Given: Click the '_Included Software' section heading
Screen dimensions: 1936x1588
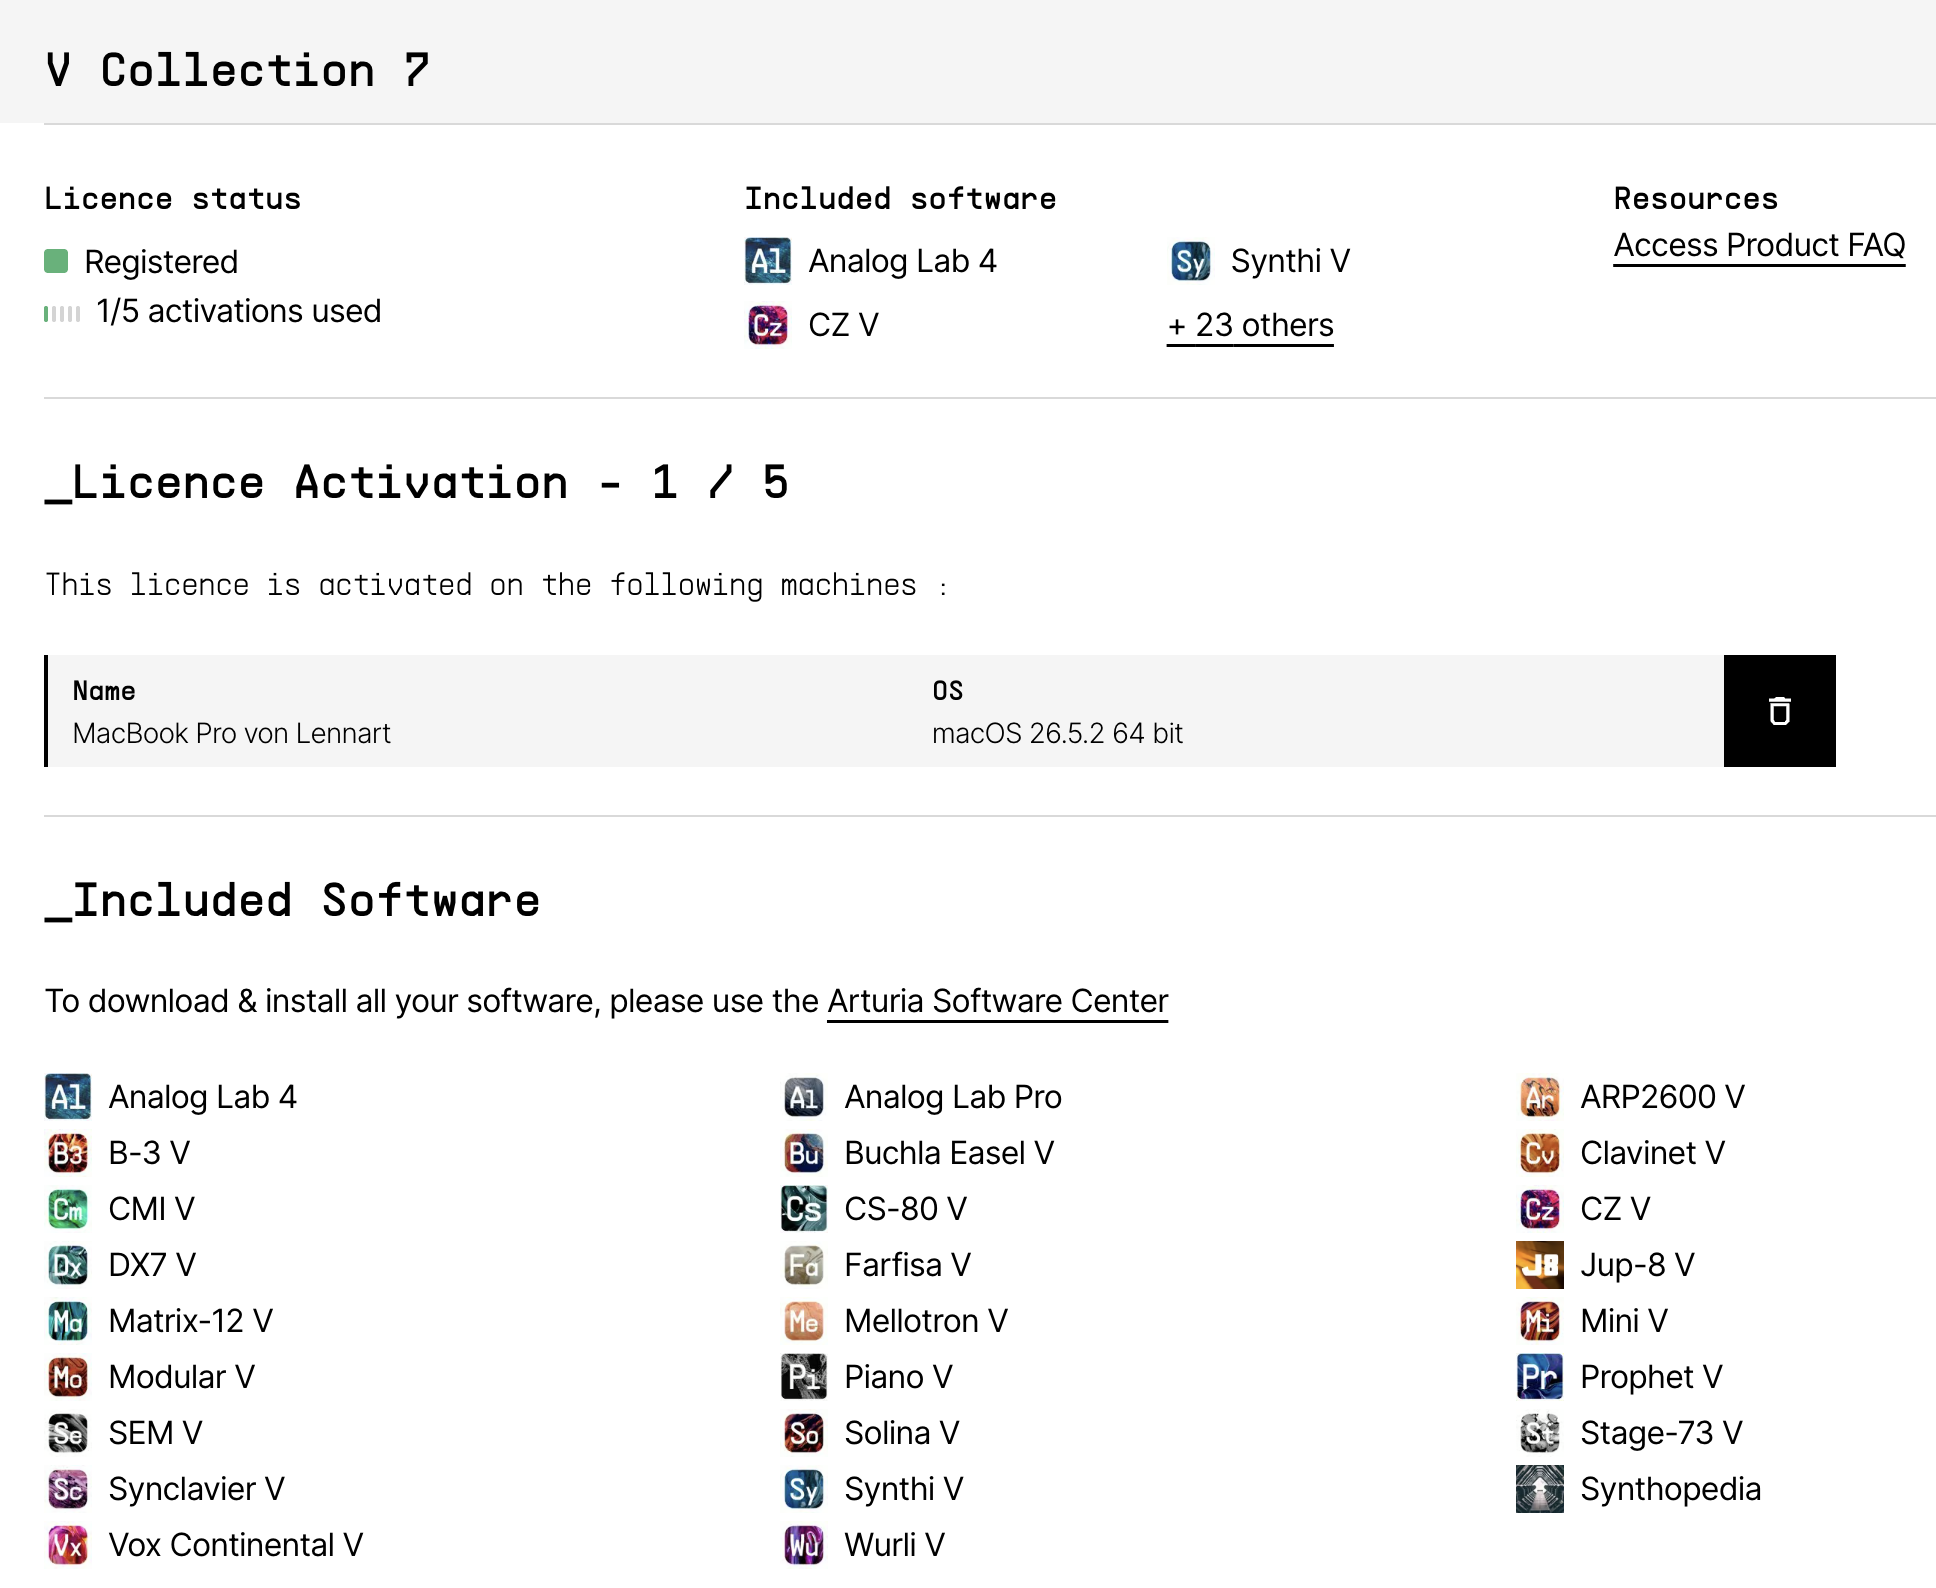Looking at the screenshot, I should [293, 901].
